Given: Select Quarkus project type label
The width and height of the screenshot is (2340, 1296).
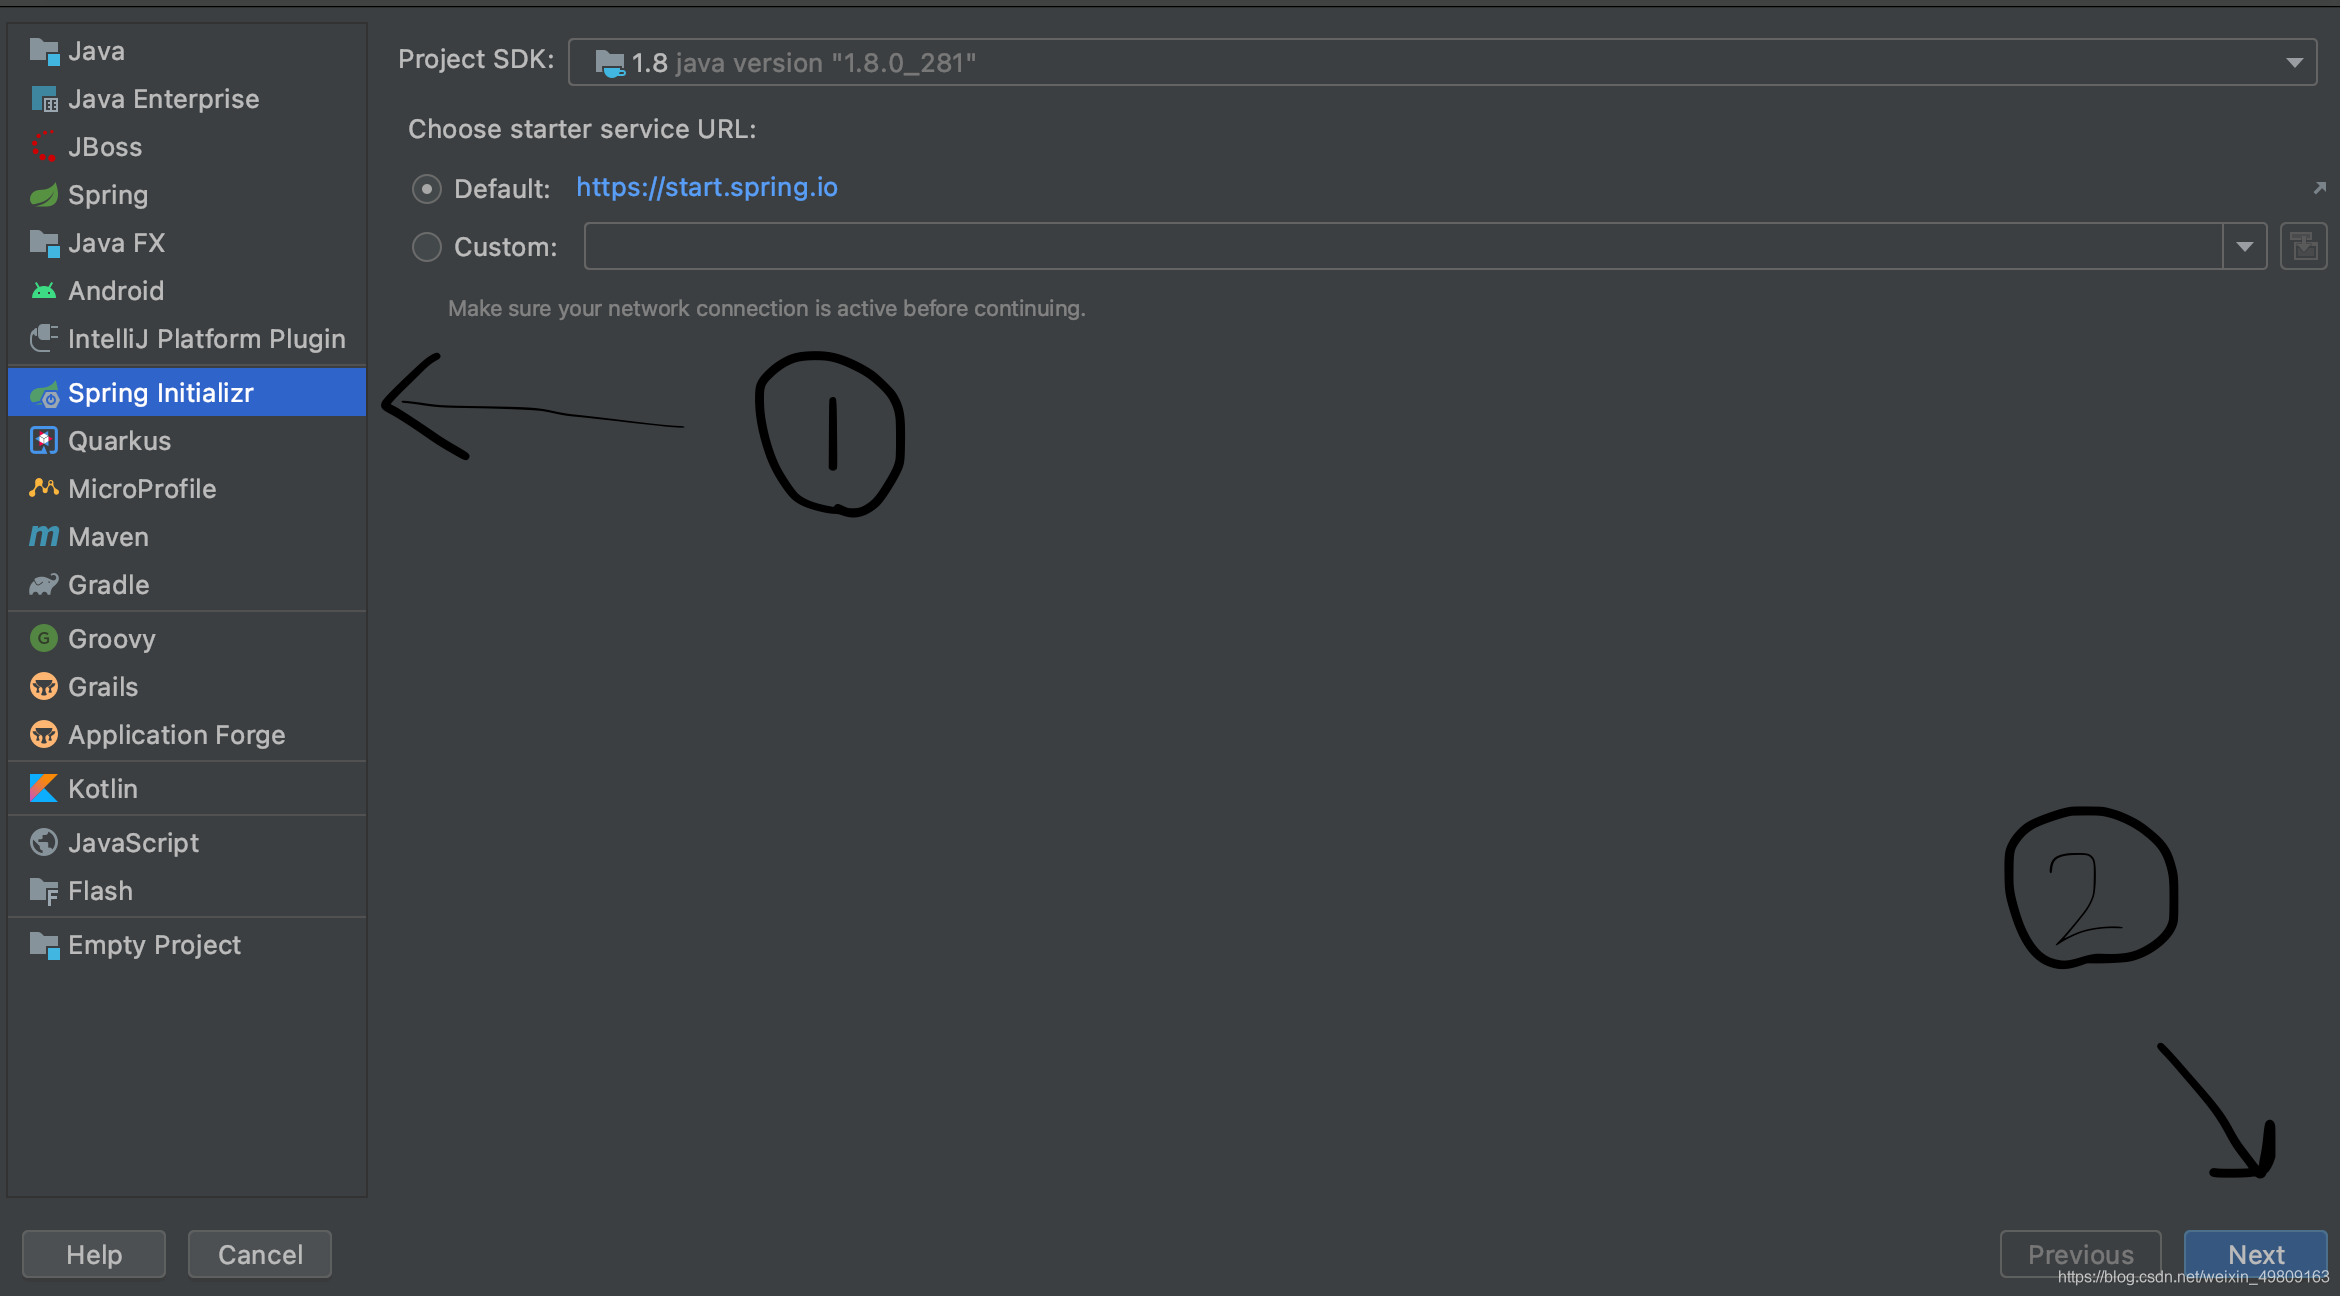Looking at the screenshot, I should pyautogui.click(x=119, y=441).
